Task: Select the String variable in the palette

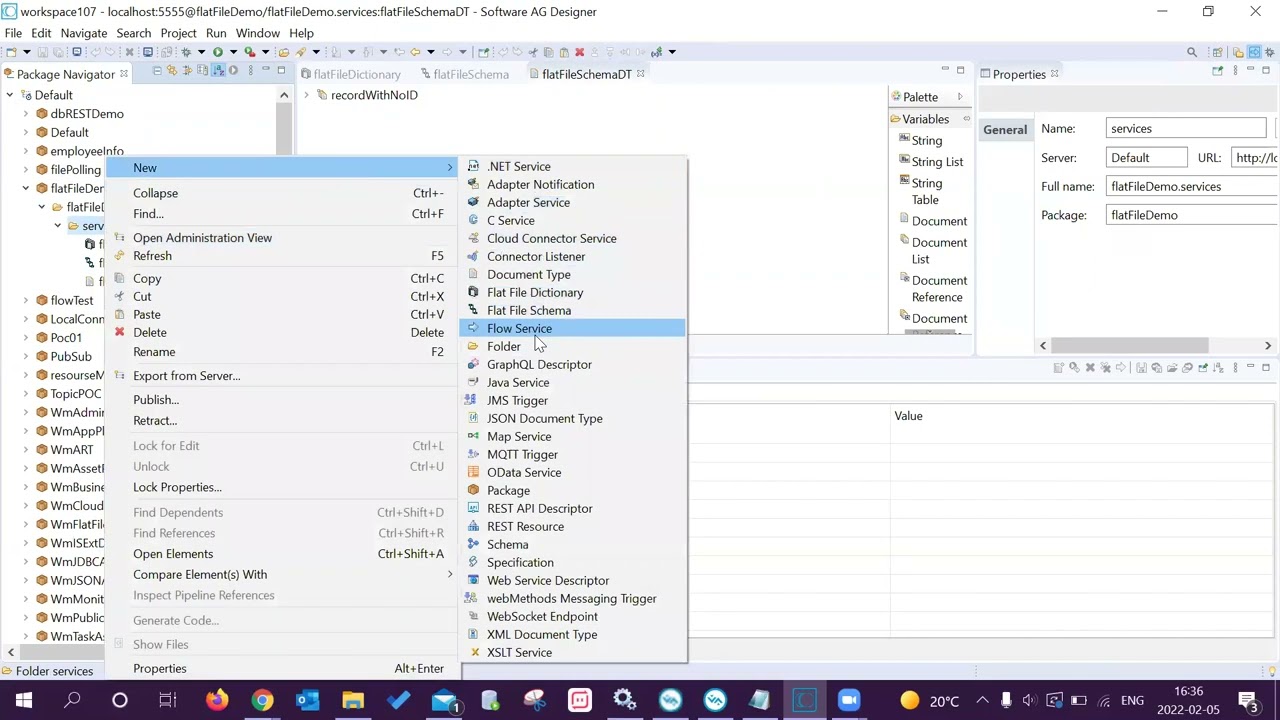Action: (x=920, y=141)
